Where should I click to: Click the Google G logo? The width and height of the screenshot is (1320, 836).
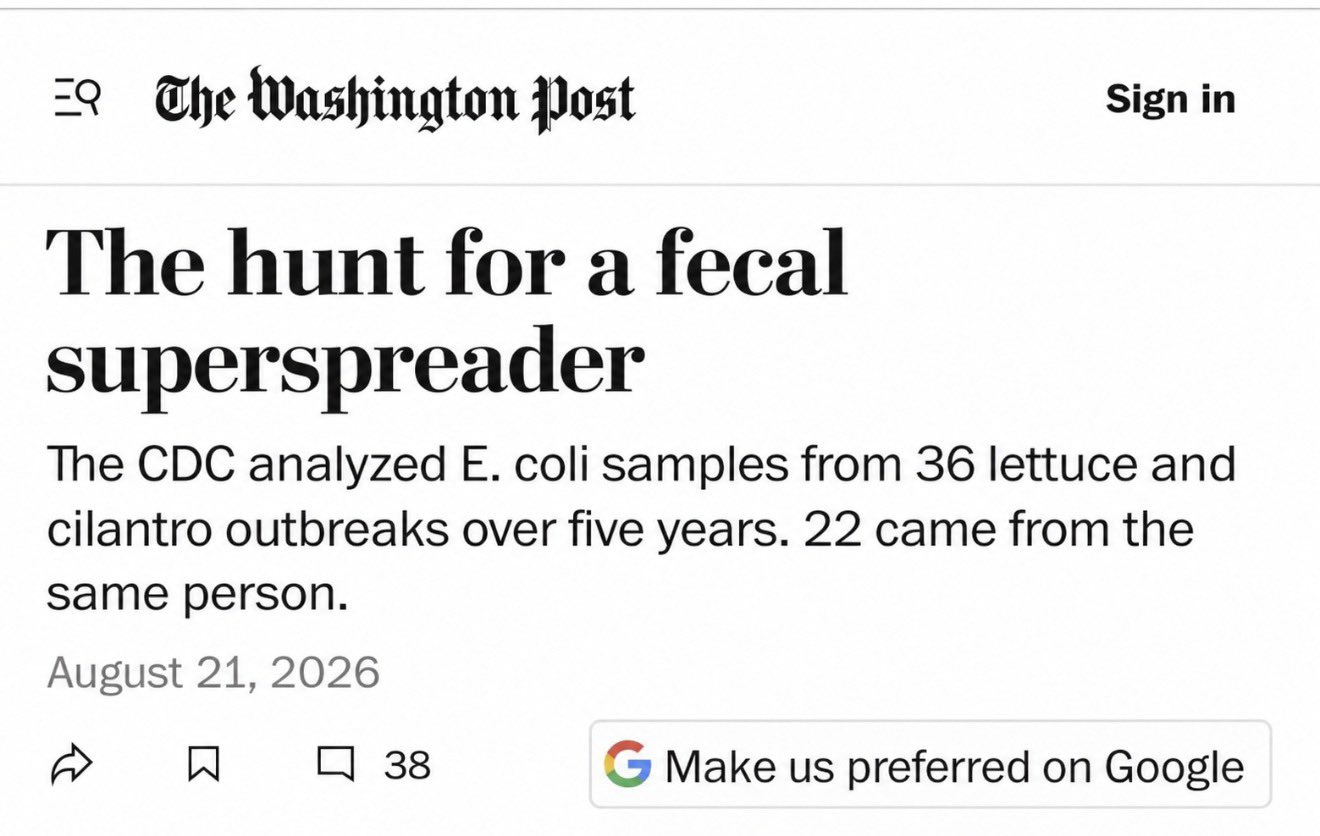tap(627, 765)
